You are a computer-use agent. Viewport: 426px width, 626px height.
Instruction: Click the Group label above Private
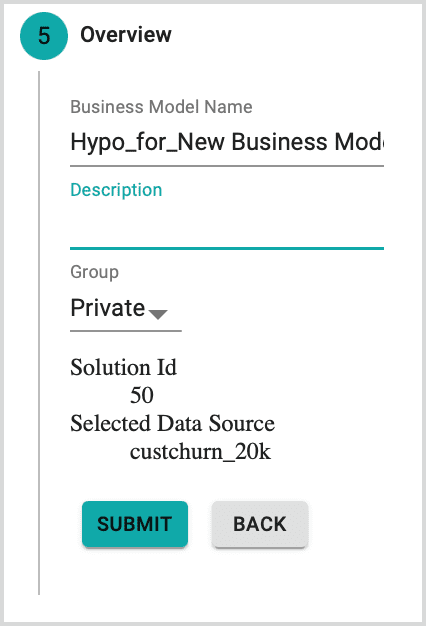tap(95, 272)
